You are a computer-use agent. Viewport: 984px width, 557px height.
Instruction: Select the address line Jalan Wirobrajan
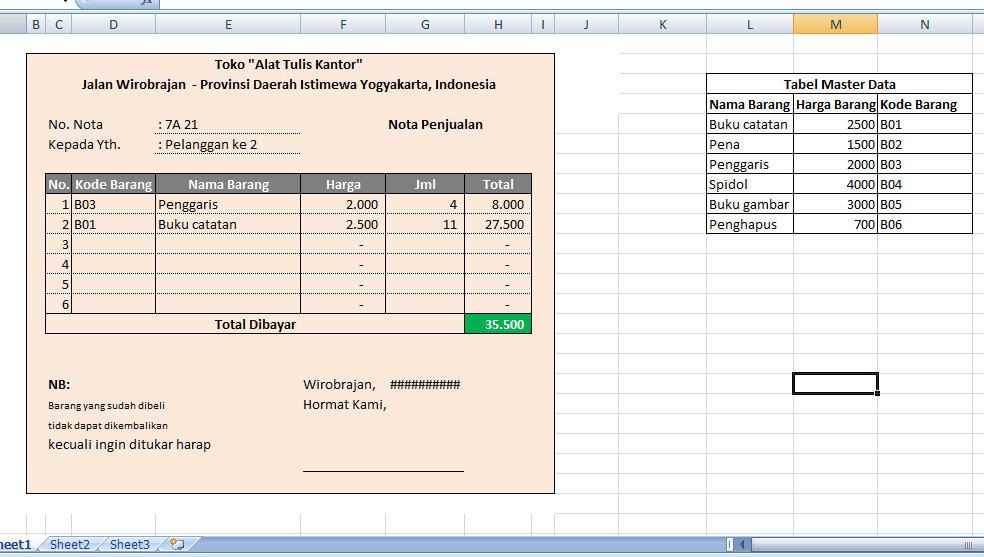(x=289, y=84)
